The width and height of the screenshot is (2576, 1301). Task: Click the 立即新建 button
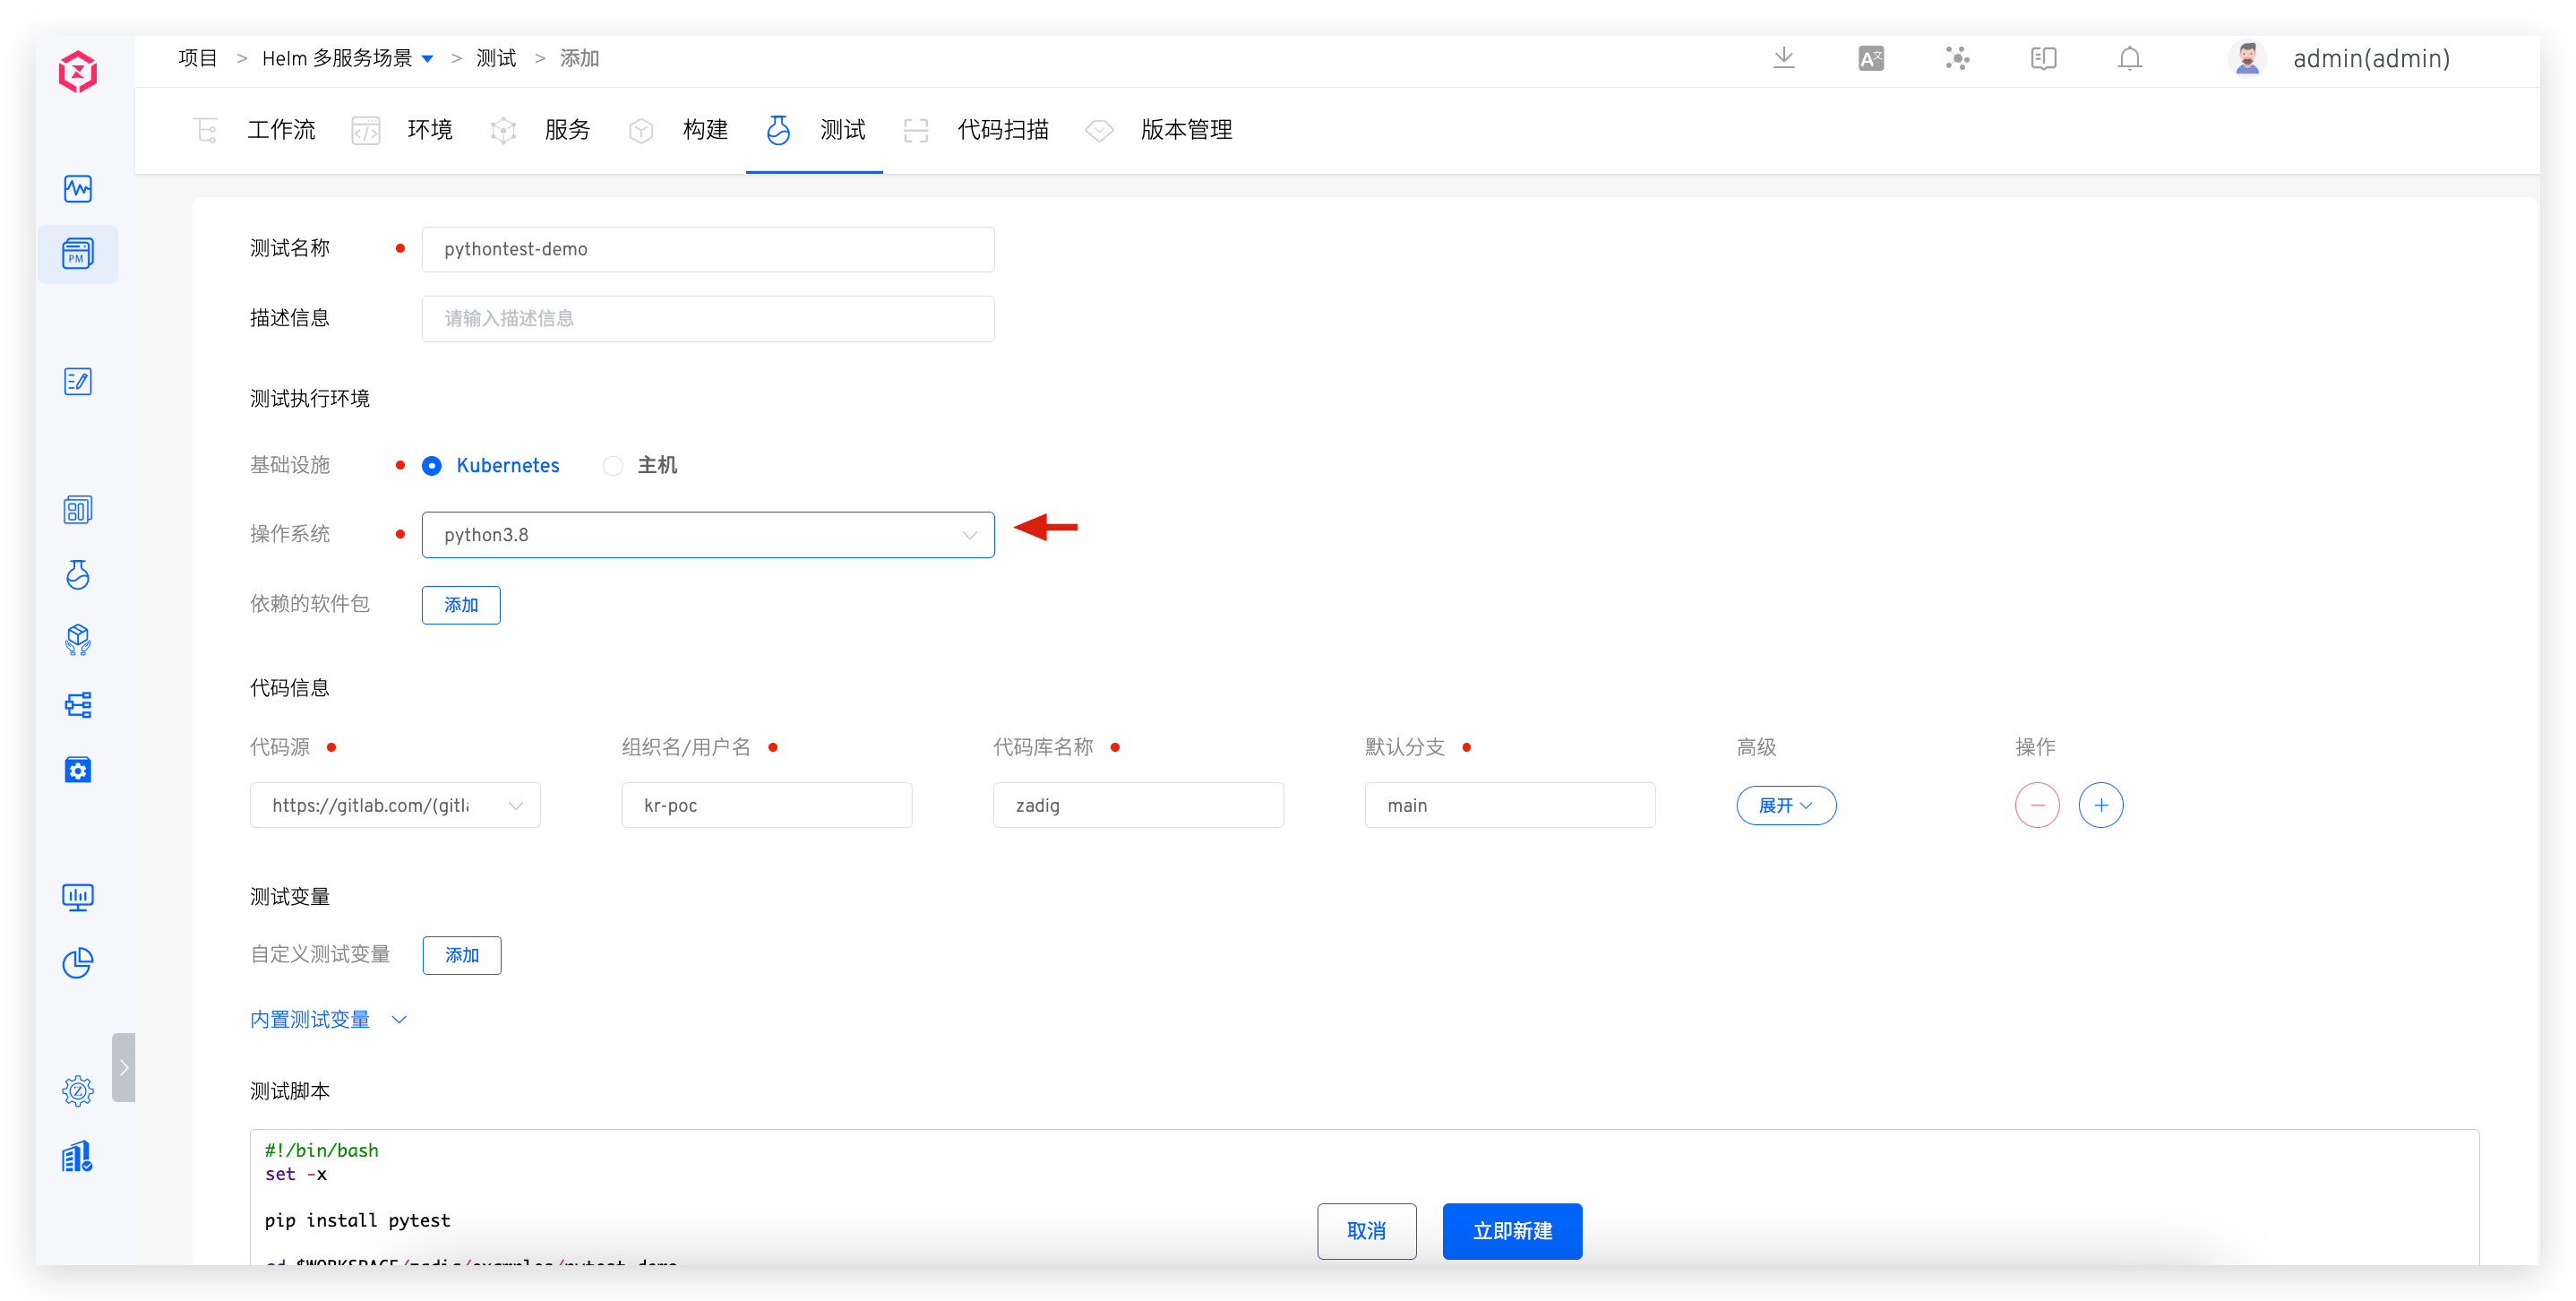[1511, 1231]
